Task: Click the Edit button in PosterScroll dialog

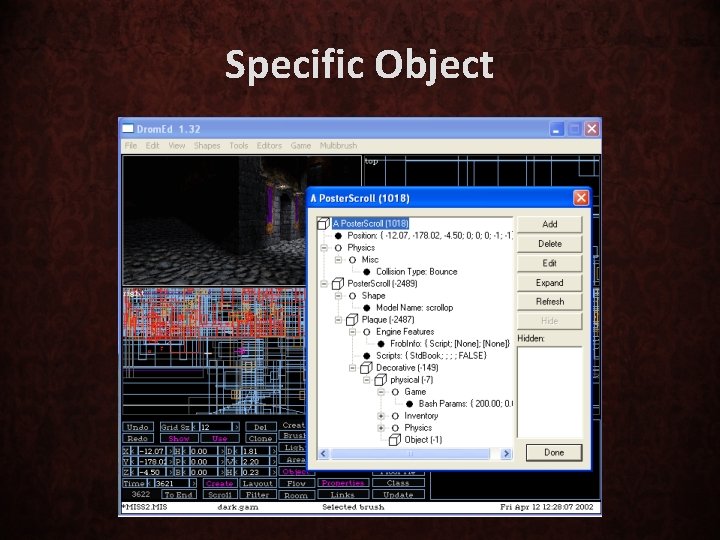Action: click(x=550, y=263)
